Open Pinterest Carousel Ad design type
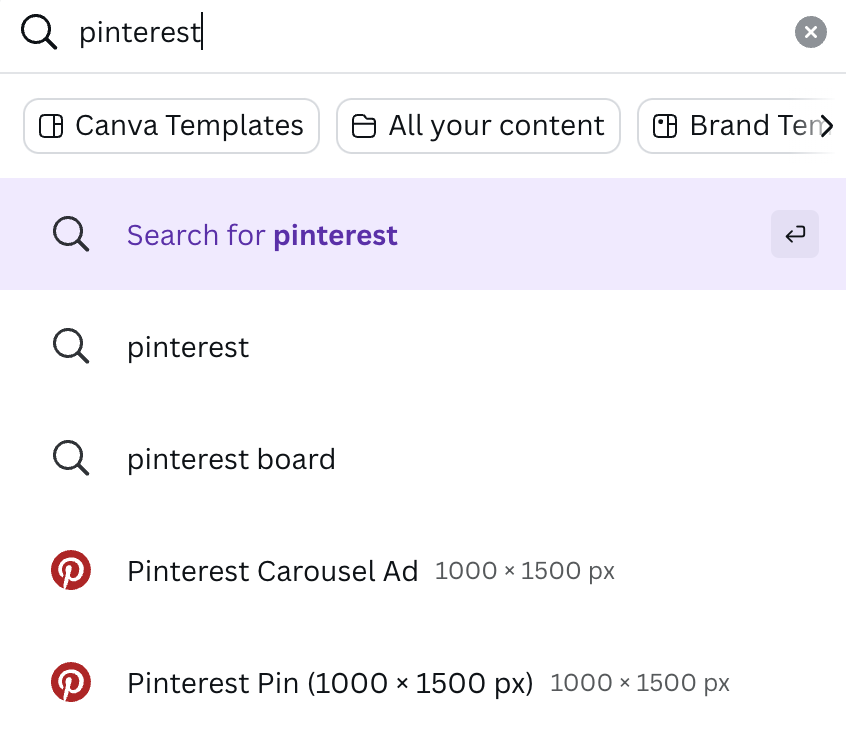 click(423, 570)
